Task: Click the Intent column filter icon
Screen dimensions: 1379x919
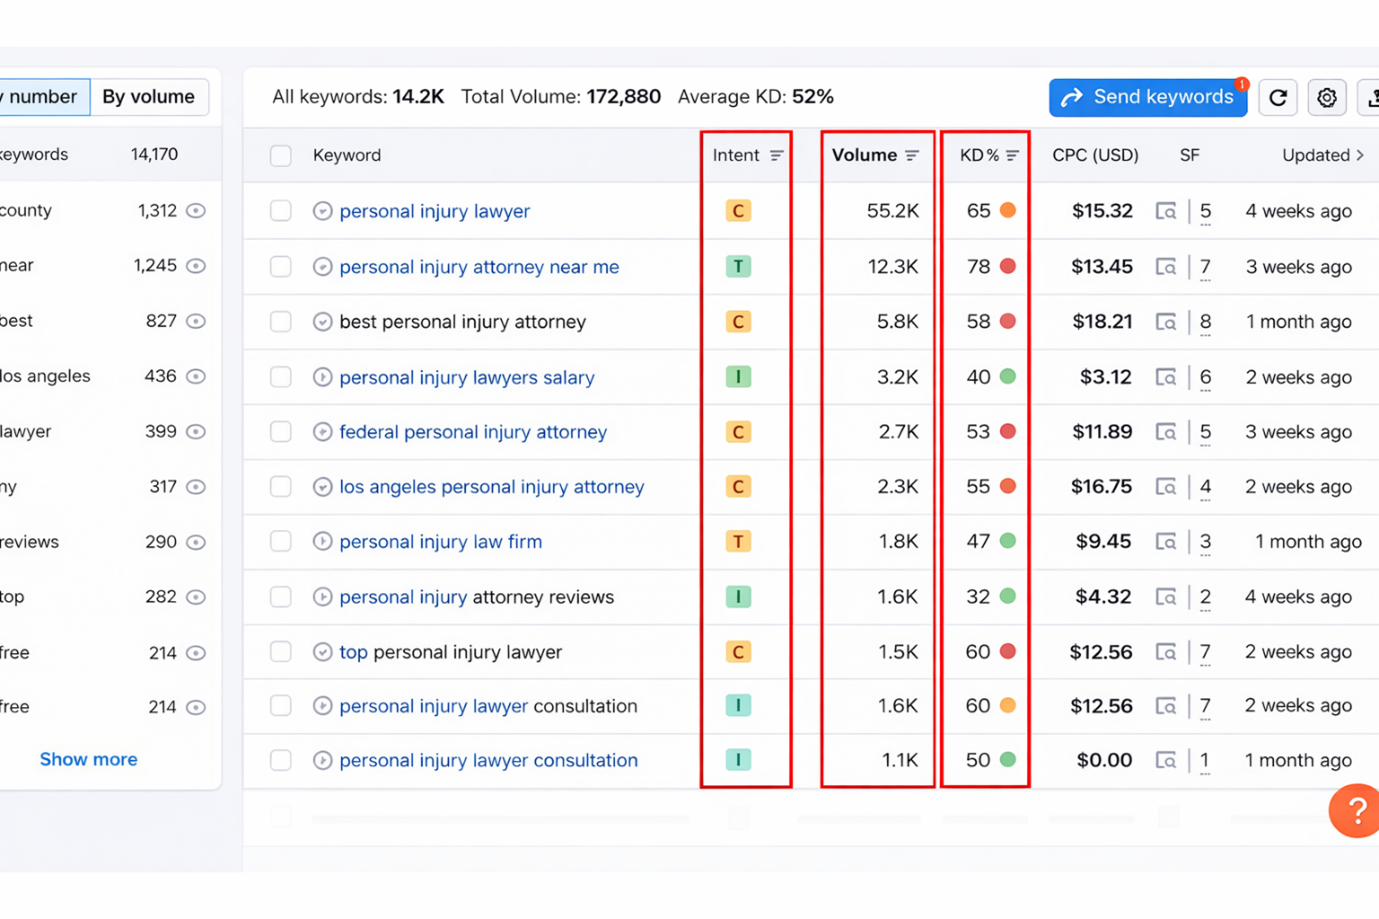Action: 776,155
